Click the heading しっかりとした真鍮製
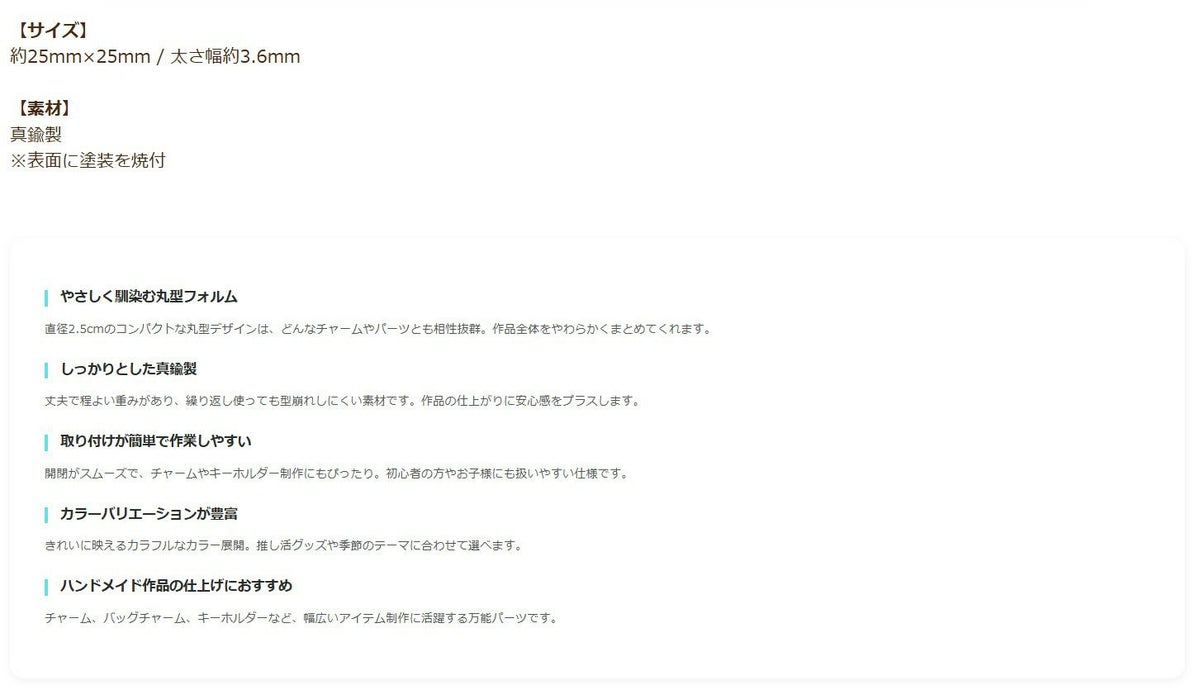Screen dimensions: 1200x690 (x=129, y=369)
